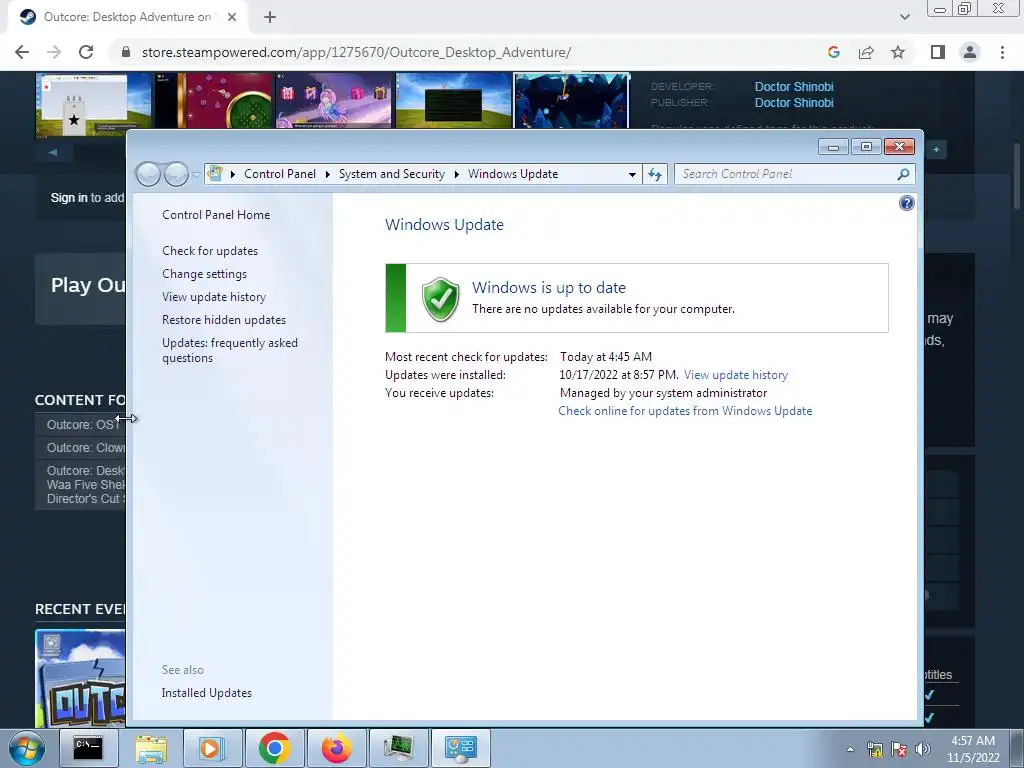The image size is (1024, 768).
Task: Expand the arrow after Control Panel breadcrumb
Action: 327,174
